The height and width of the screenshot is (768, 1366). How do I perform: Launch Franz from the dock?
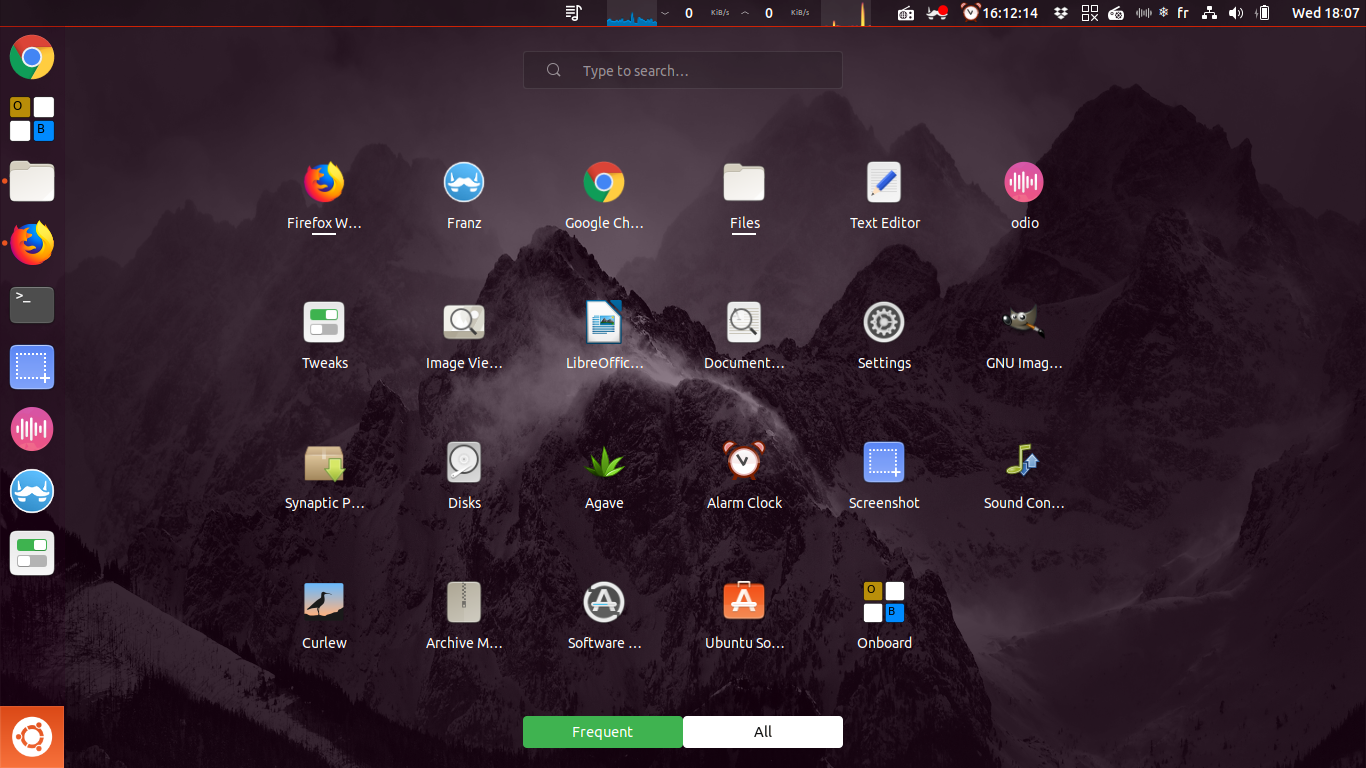click(x=32, y=491)
